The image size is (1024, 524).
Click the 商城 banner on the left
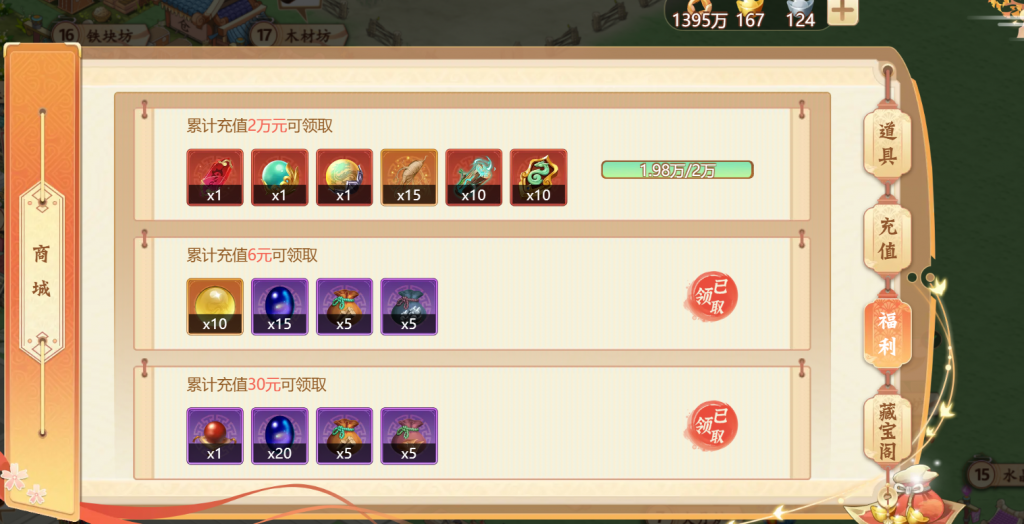coord(42,271)
